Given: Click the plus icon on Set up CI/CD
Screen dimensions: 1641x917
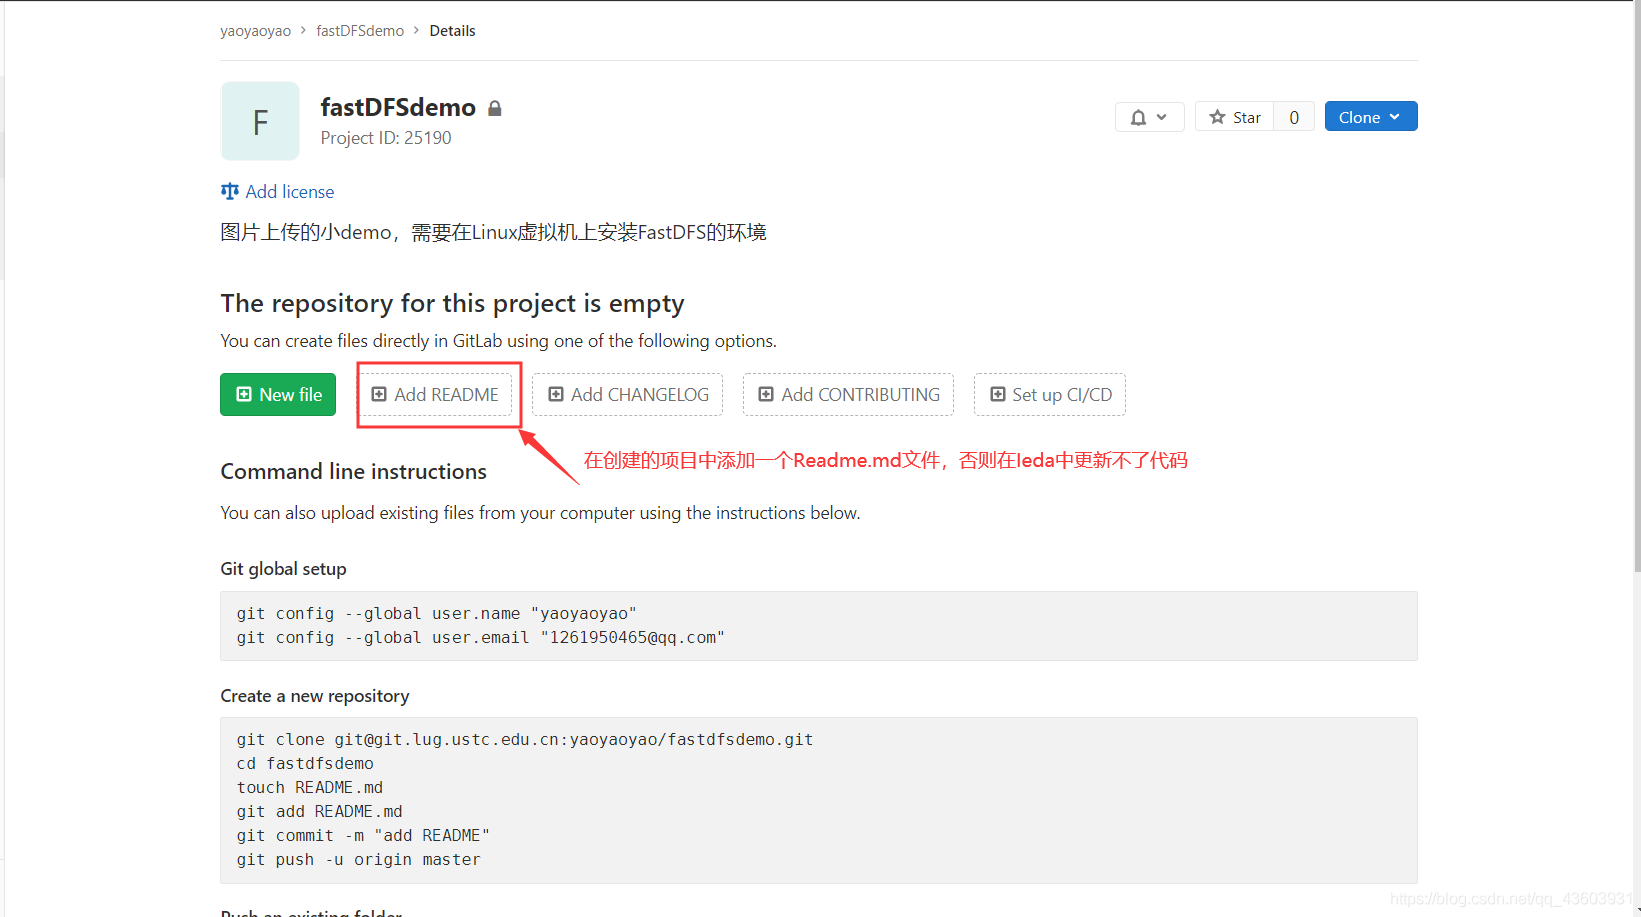Looking at the screenshot, I should coord(997,394).
